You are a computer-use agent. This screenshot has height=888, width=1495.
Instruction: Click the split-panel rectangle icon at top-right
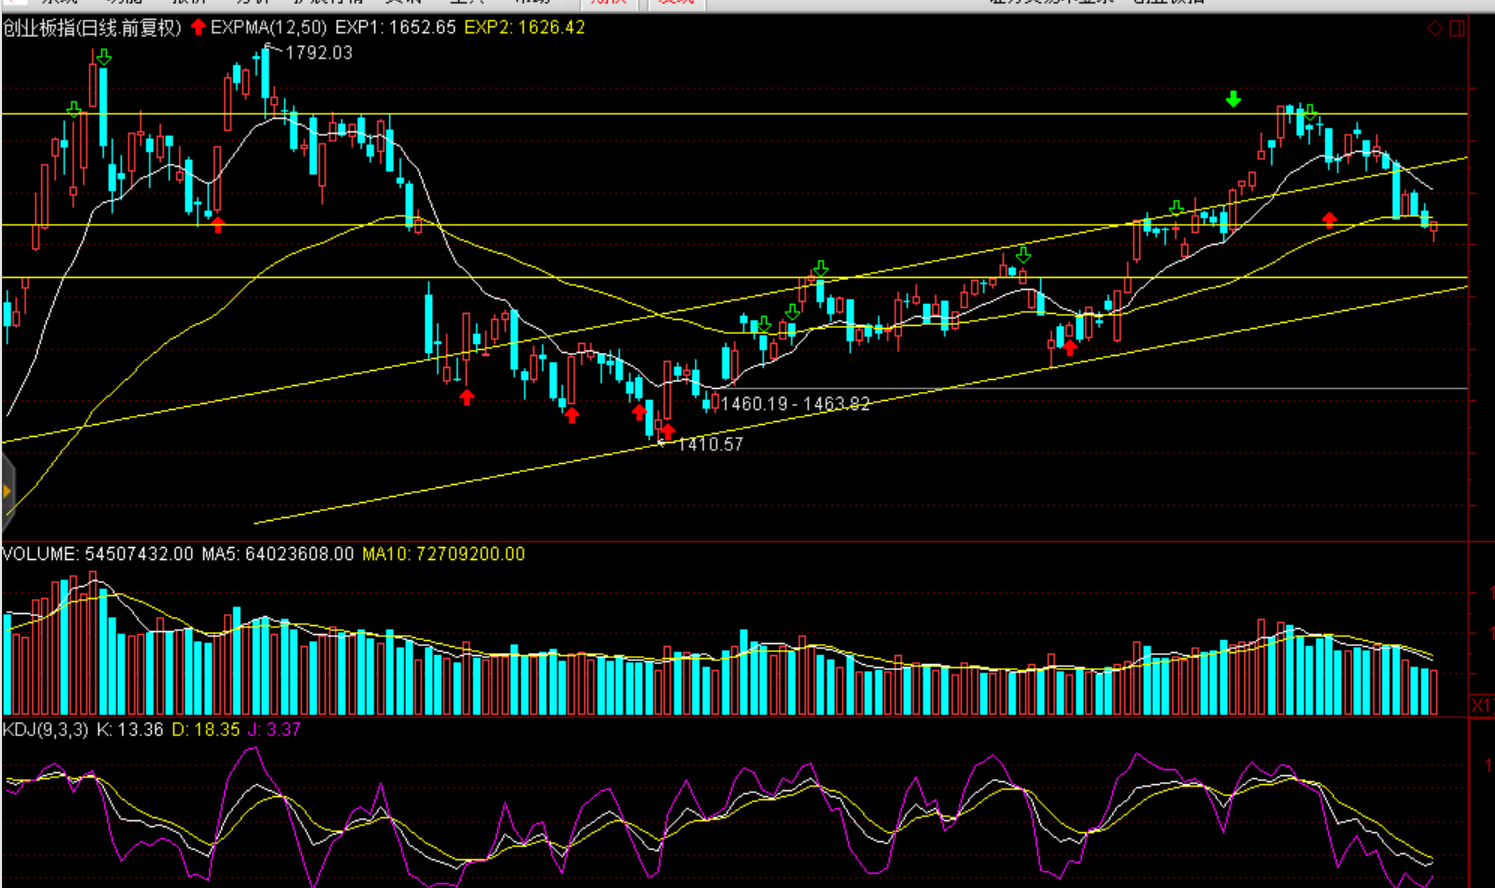pos(1457,28)
